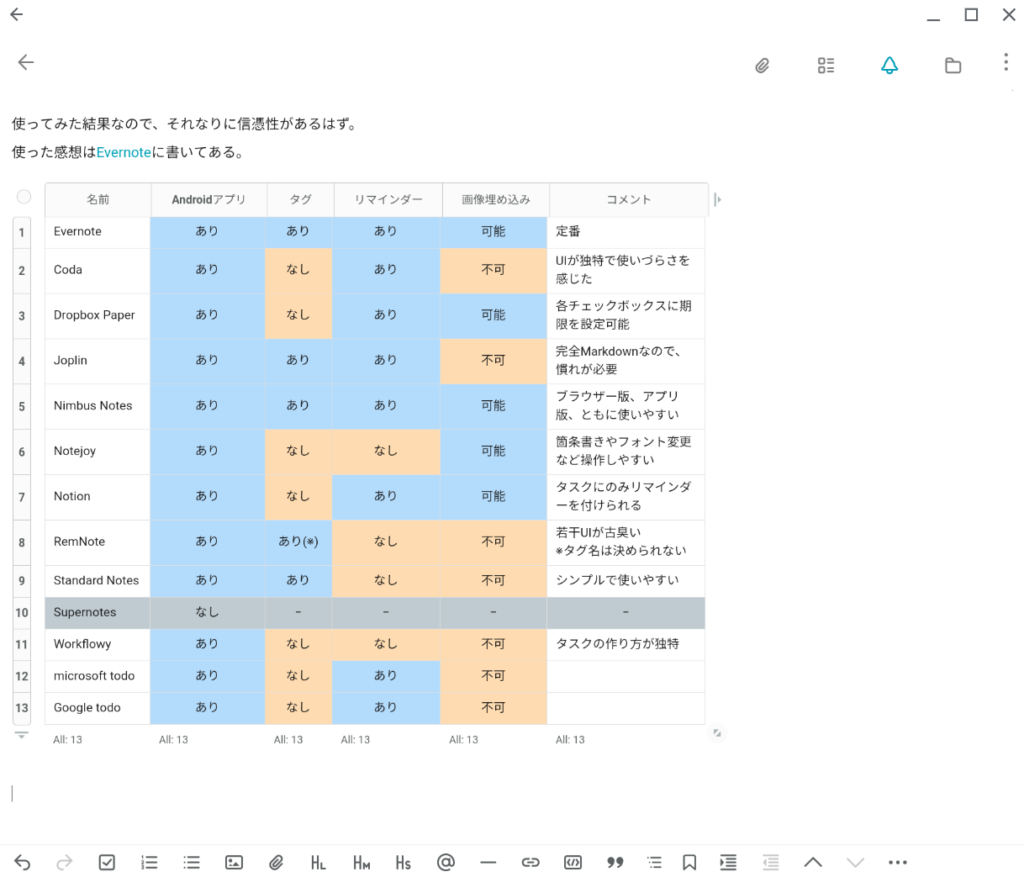
Task: Insert a numbered list
Action: (x=149, y=863)
